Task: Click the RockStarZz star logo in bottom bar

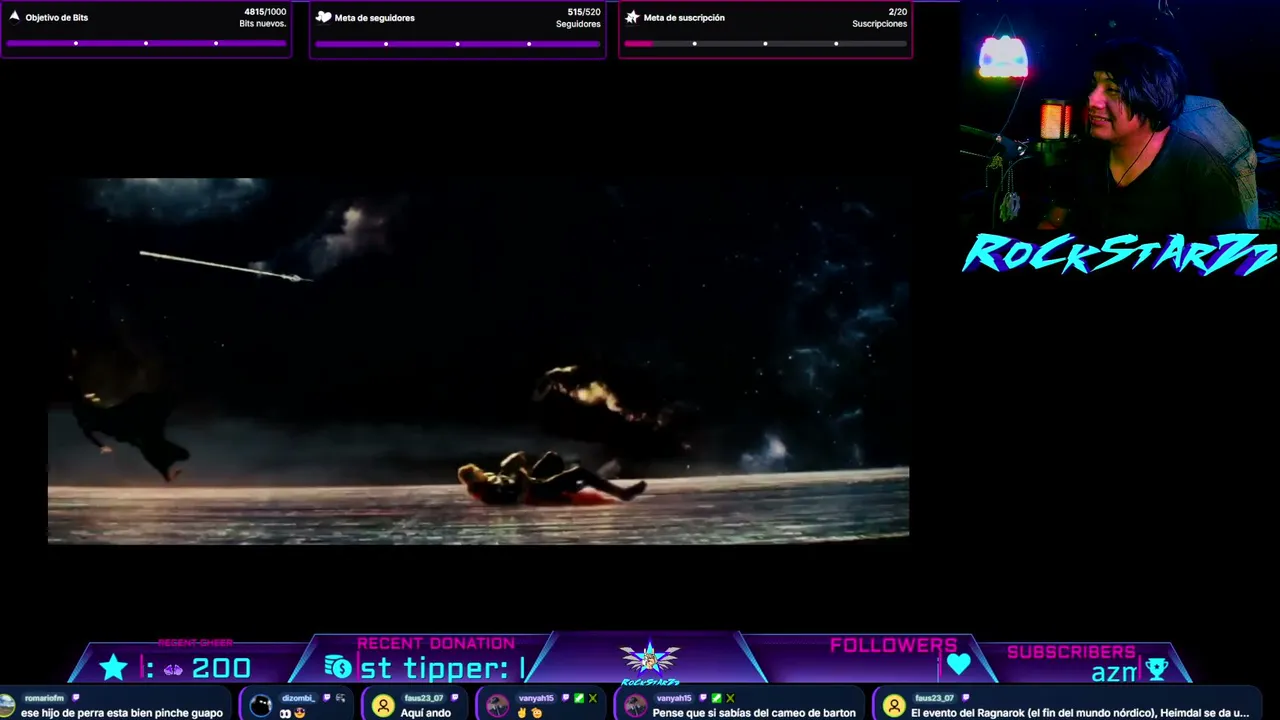Action: [650, 662]
